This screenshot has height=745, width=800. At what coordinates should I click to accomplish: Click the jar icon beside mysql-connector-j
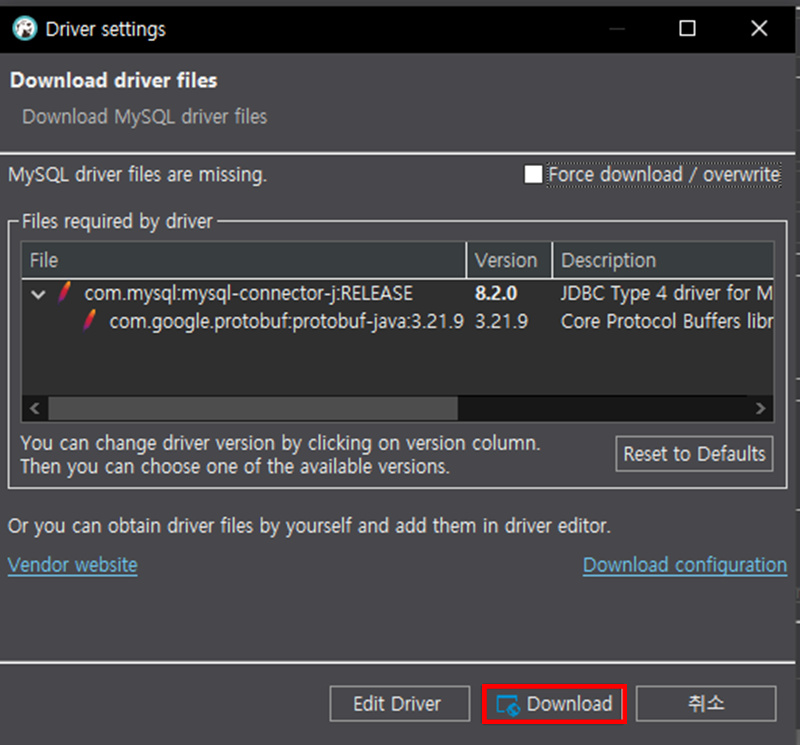pos(64,292)
